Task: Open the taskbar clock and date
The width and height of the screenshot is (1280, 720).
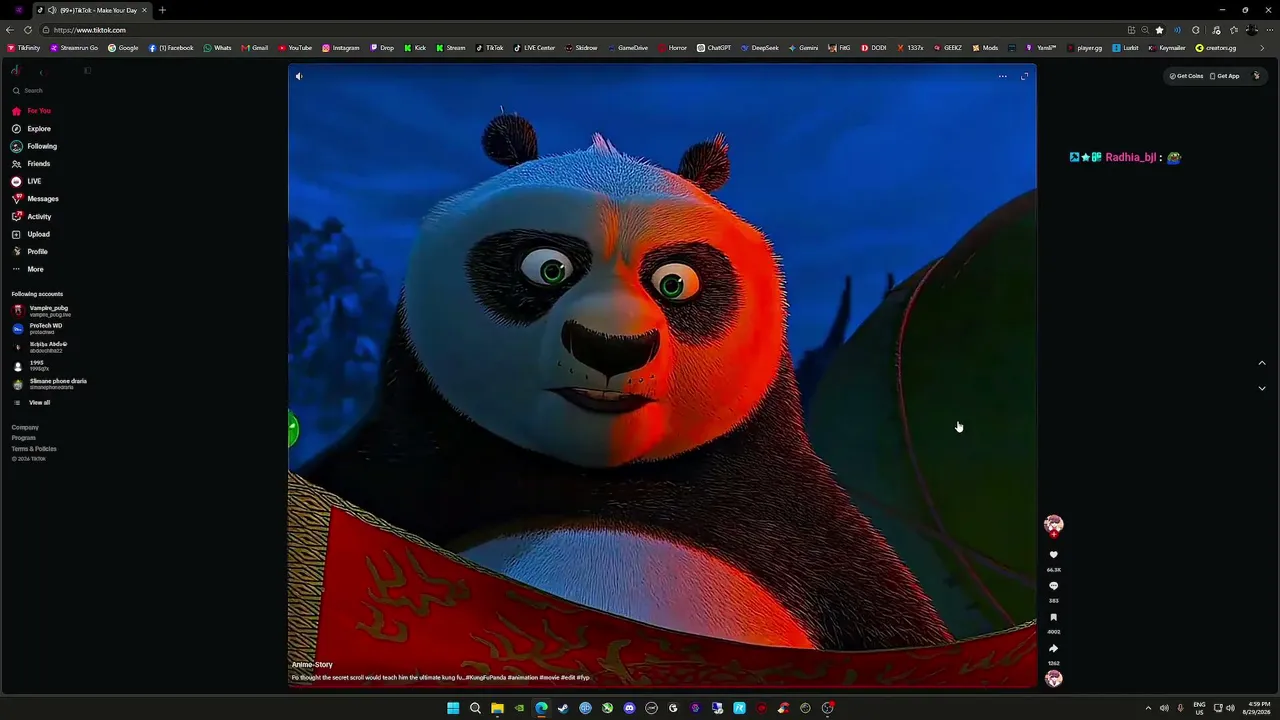Action: [1259, 708]
